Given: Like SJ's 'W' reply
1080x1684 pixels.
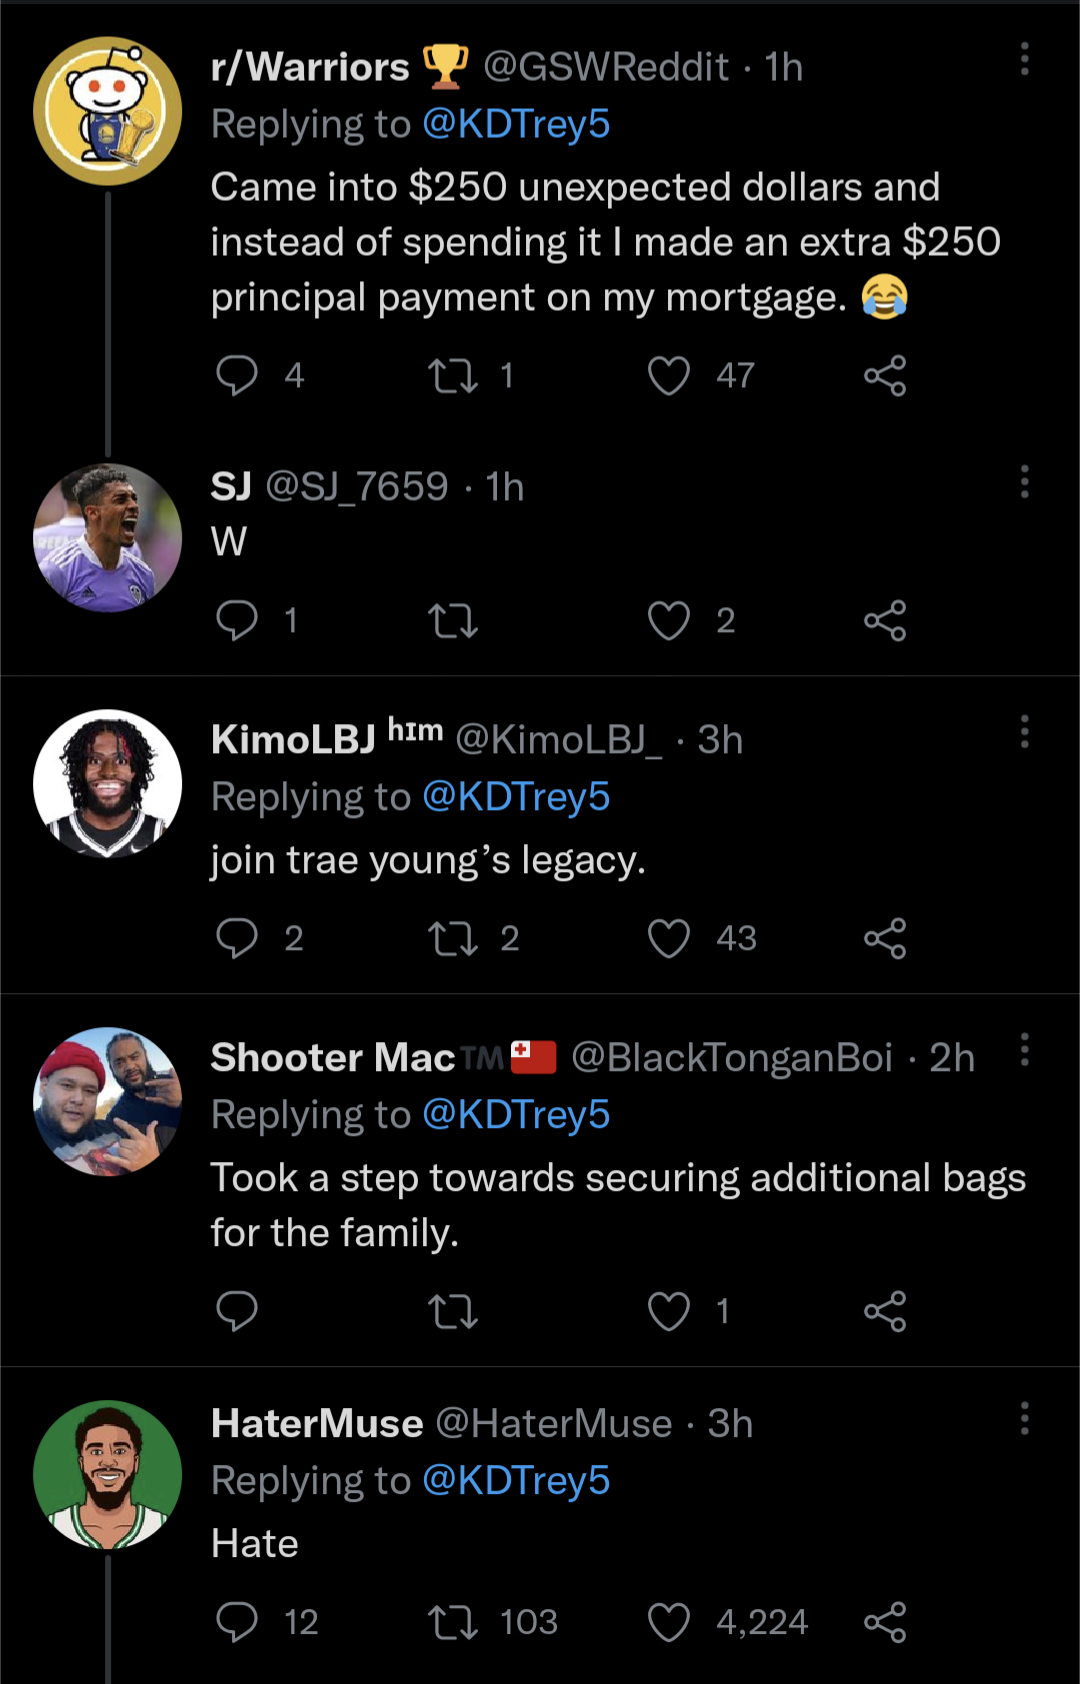Looking at the screenshot, I should pyautogui.click(x=668, y=621).
